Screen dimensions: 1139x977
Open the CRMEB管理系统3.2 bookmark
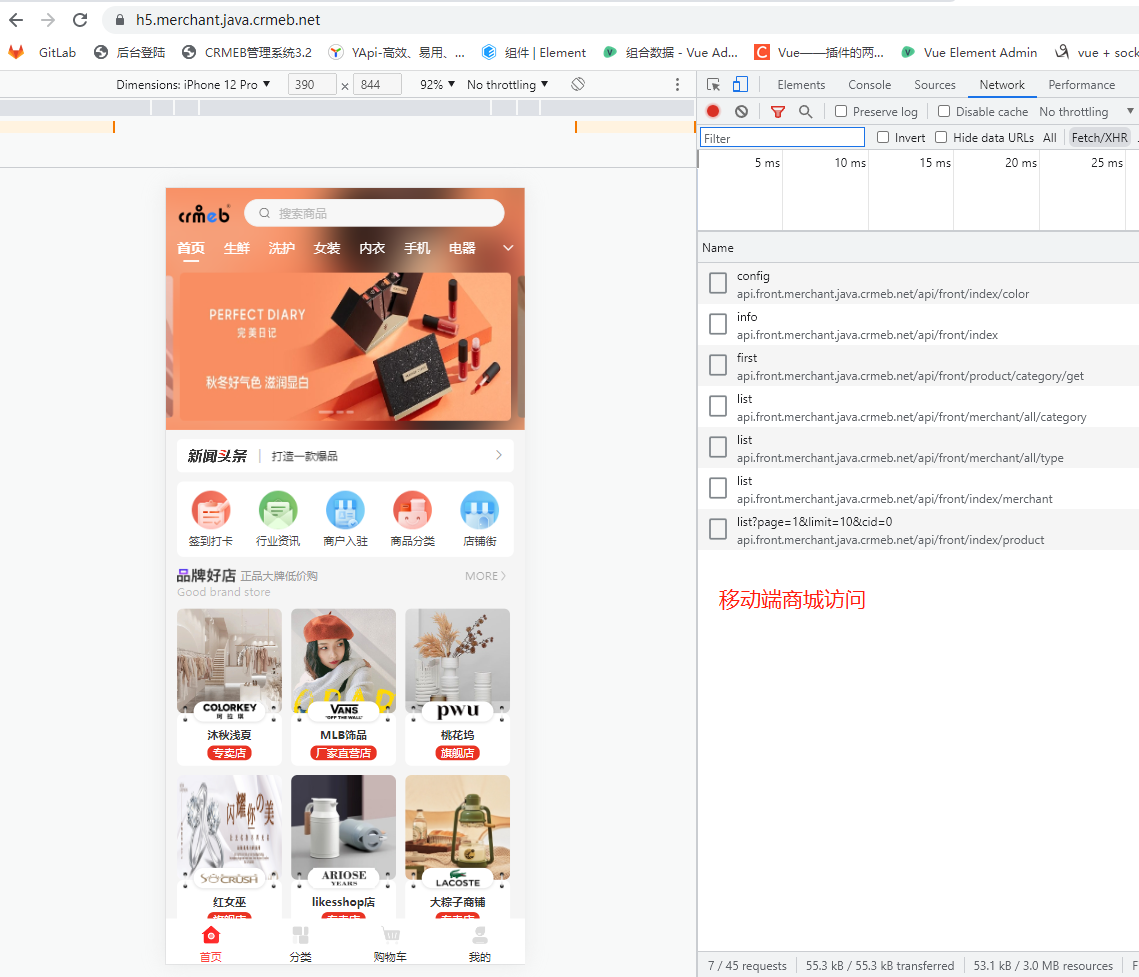247,52
